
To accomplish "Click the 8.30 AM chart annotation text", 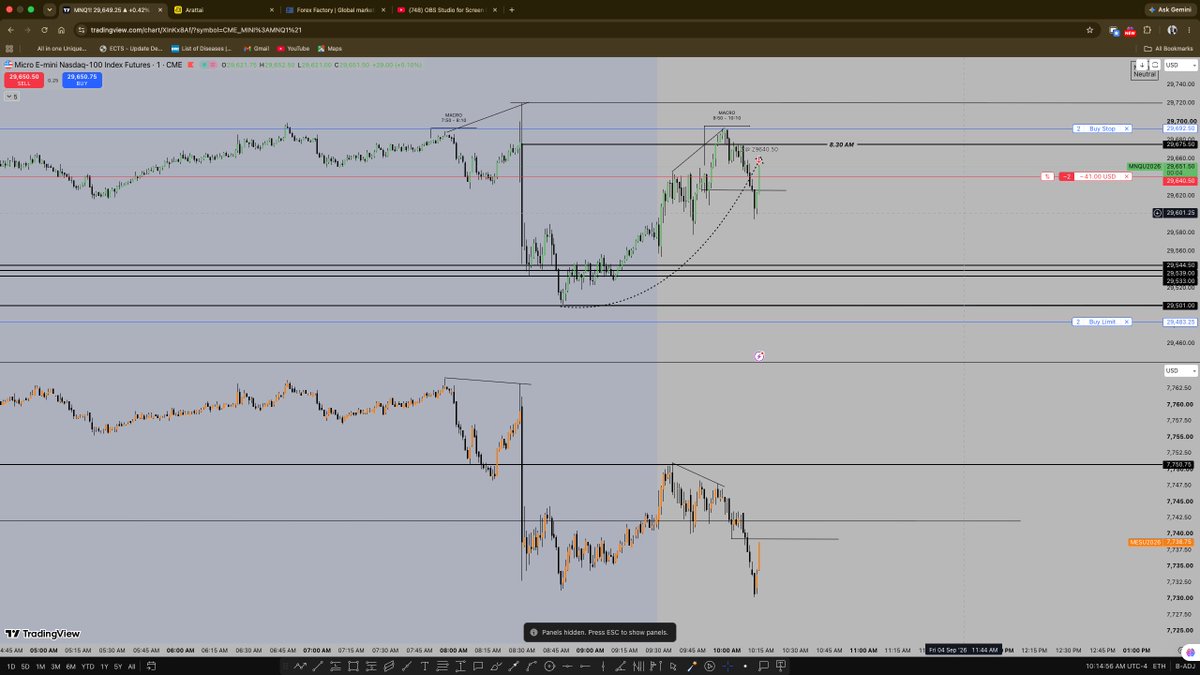I will 841,145.
